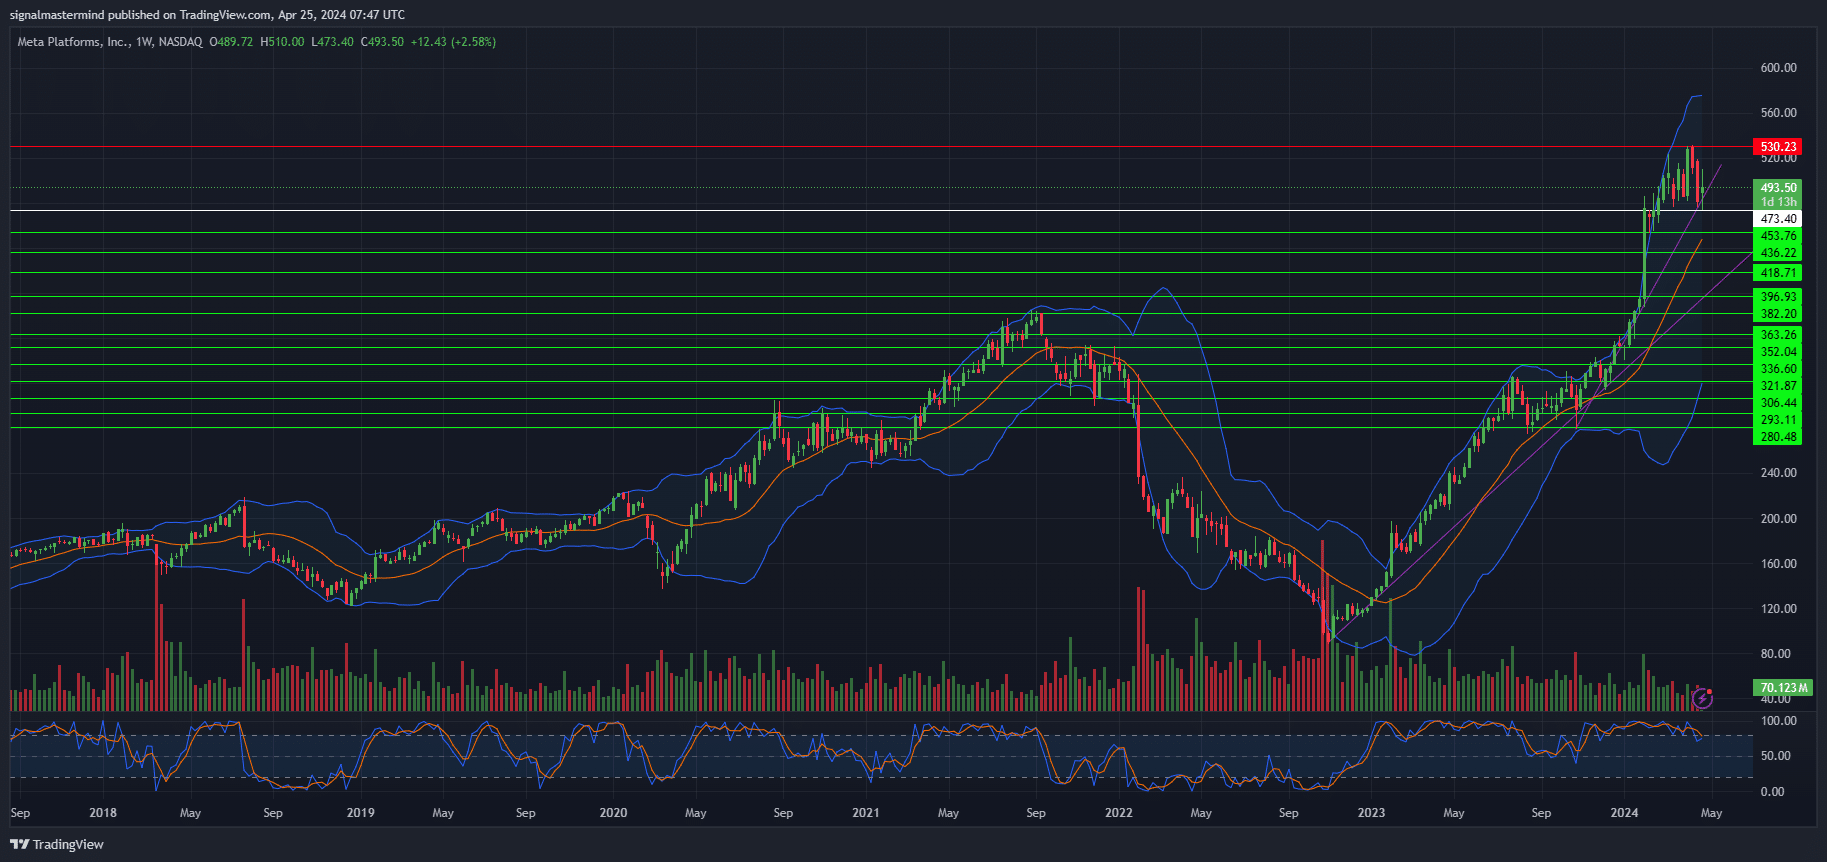Screen dimensions: 1827x862
Task: Click the high value H510.00
Action: 282,42
